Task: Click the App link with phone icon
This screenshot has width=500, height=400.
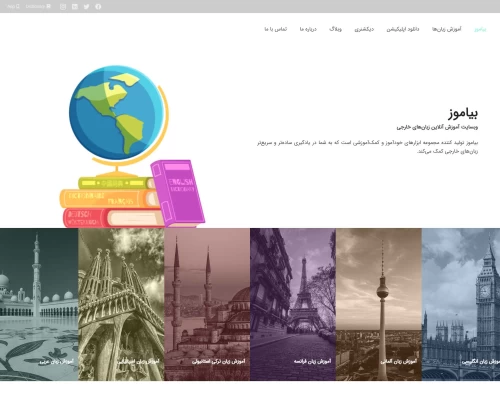Action: click(x=13, y=6)
